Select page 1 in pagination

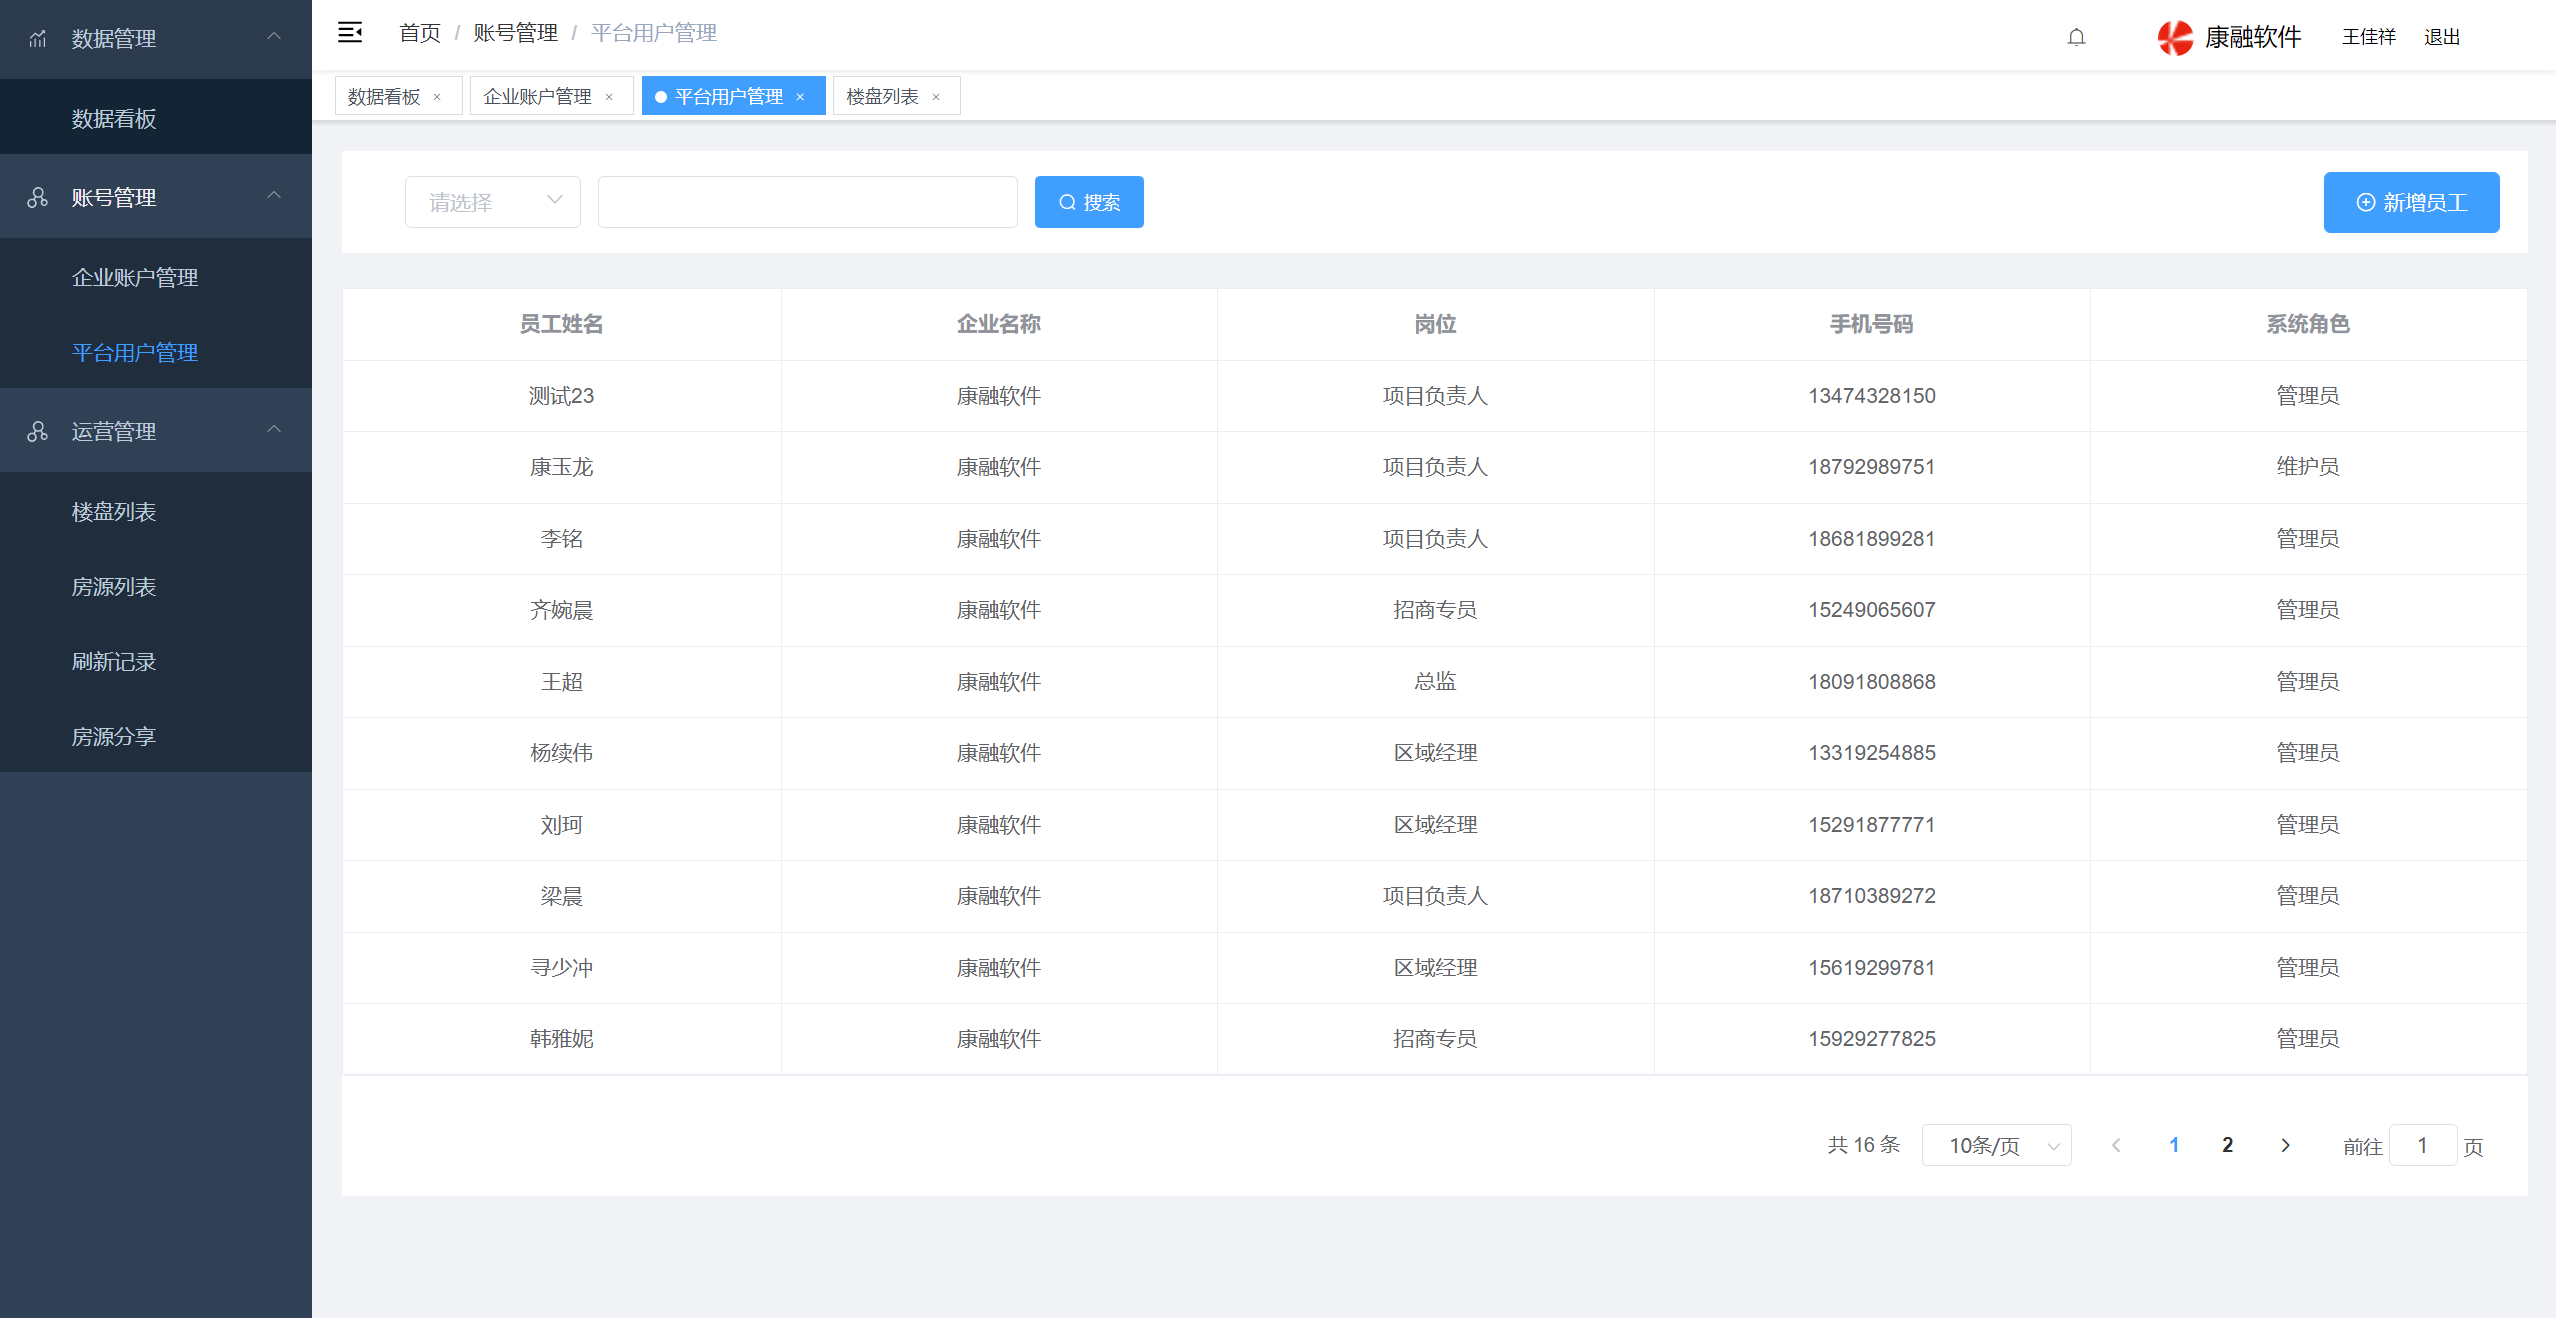coord(2174,1145)
